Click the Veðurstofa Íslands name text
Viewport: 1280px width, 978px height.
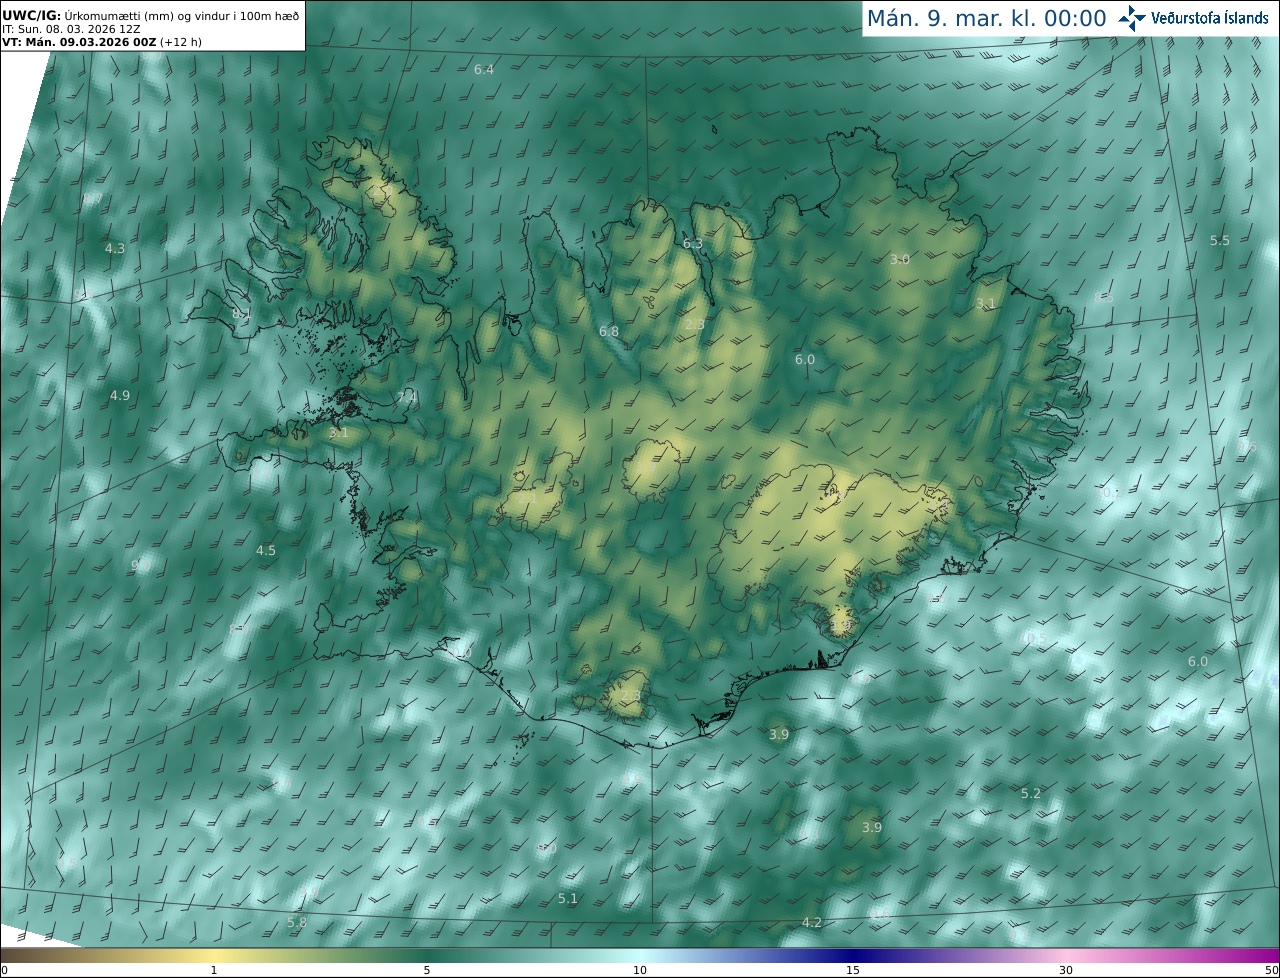pyautogui.click(x=1209, y=18)
